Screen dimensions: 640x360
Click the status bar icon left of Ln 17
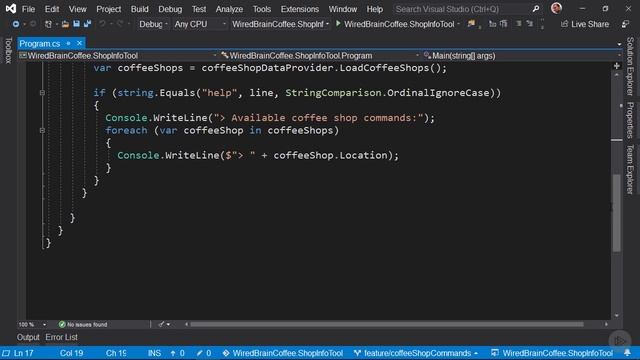click(x=6, y=353)
